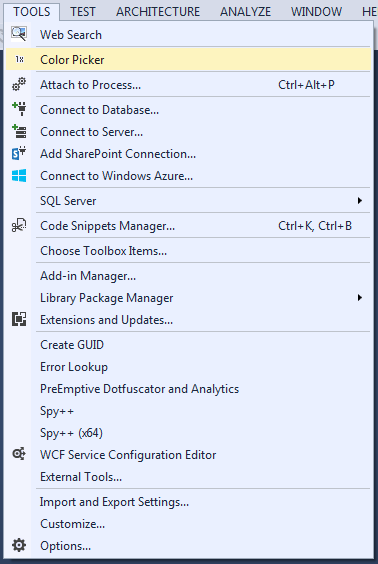Click the Windows Azure logo icon
Image resolution: width=378 pixels, height=564 pixels.
point(19,176)
